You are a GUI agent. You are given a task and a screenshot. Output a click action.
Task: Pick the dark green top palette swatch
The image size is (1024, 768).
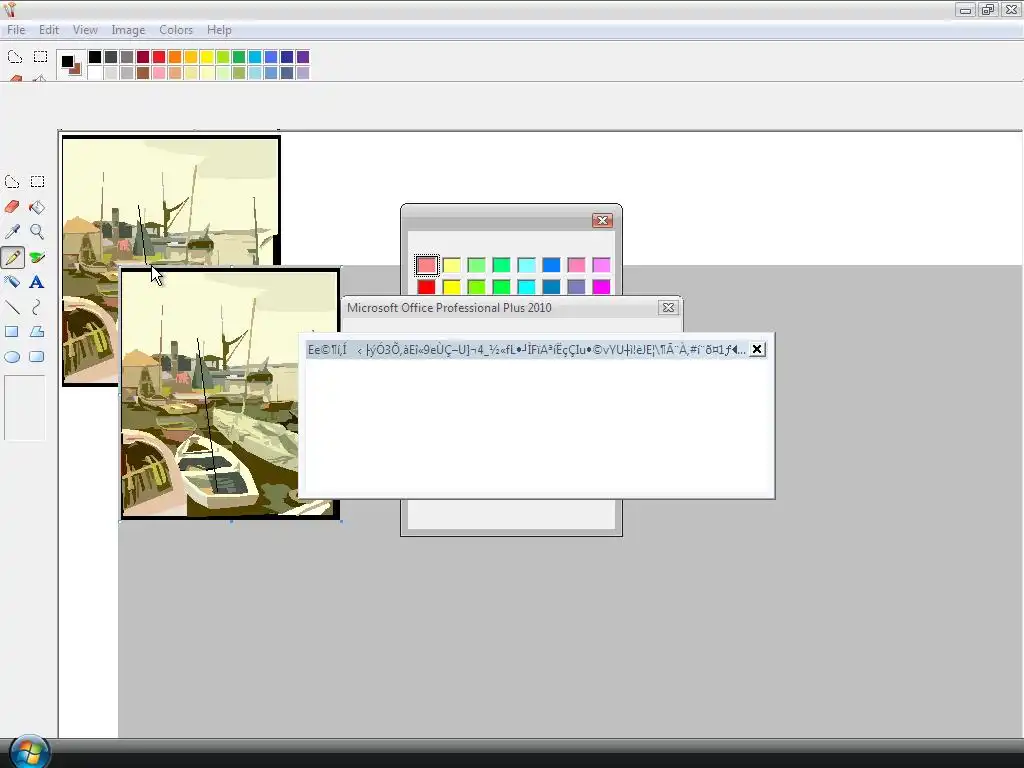pos(239,57)
